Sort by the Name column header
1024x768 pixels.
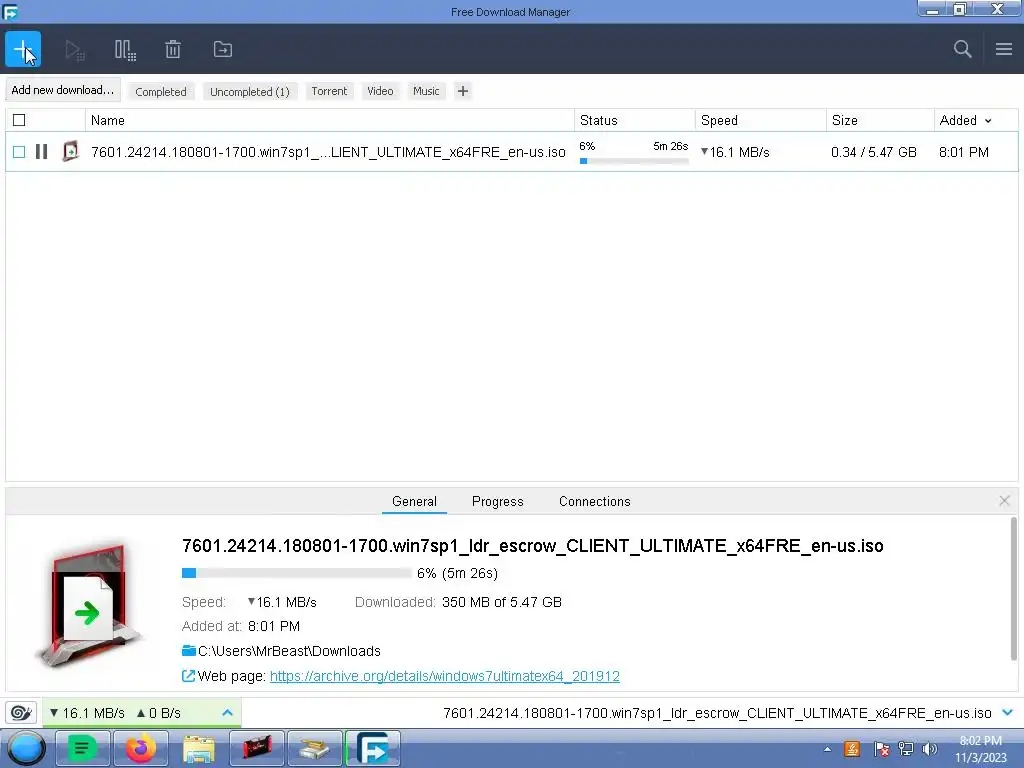[330, 120]
